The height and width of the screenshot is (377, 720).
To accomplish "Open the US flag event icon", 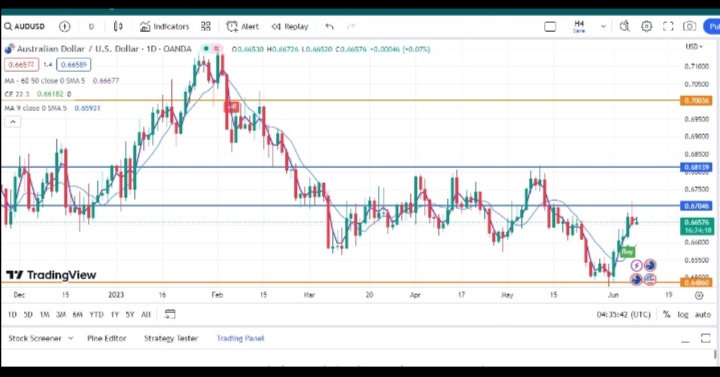I will click(650, 279).
